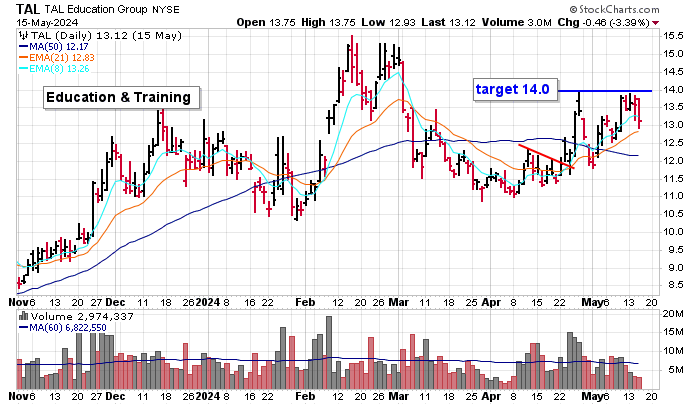
Task: Click the 'TAL (Daily) 13.12 (15 May)' legend
Action: pos(105,36)
